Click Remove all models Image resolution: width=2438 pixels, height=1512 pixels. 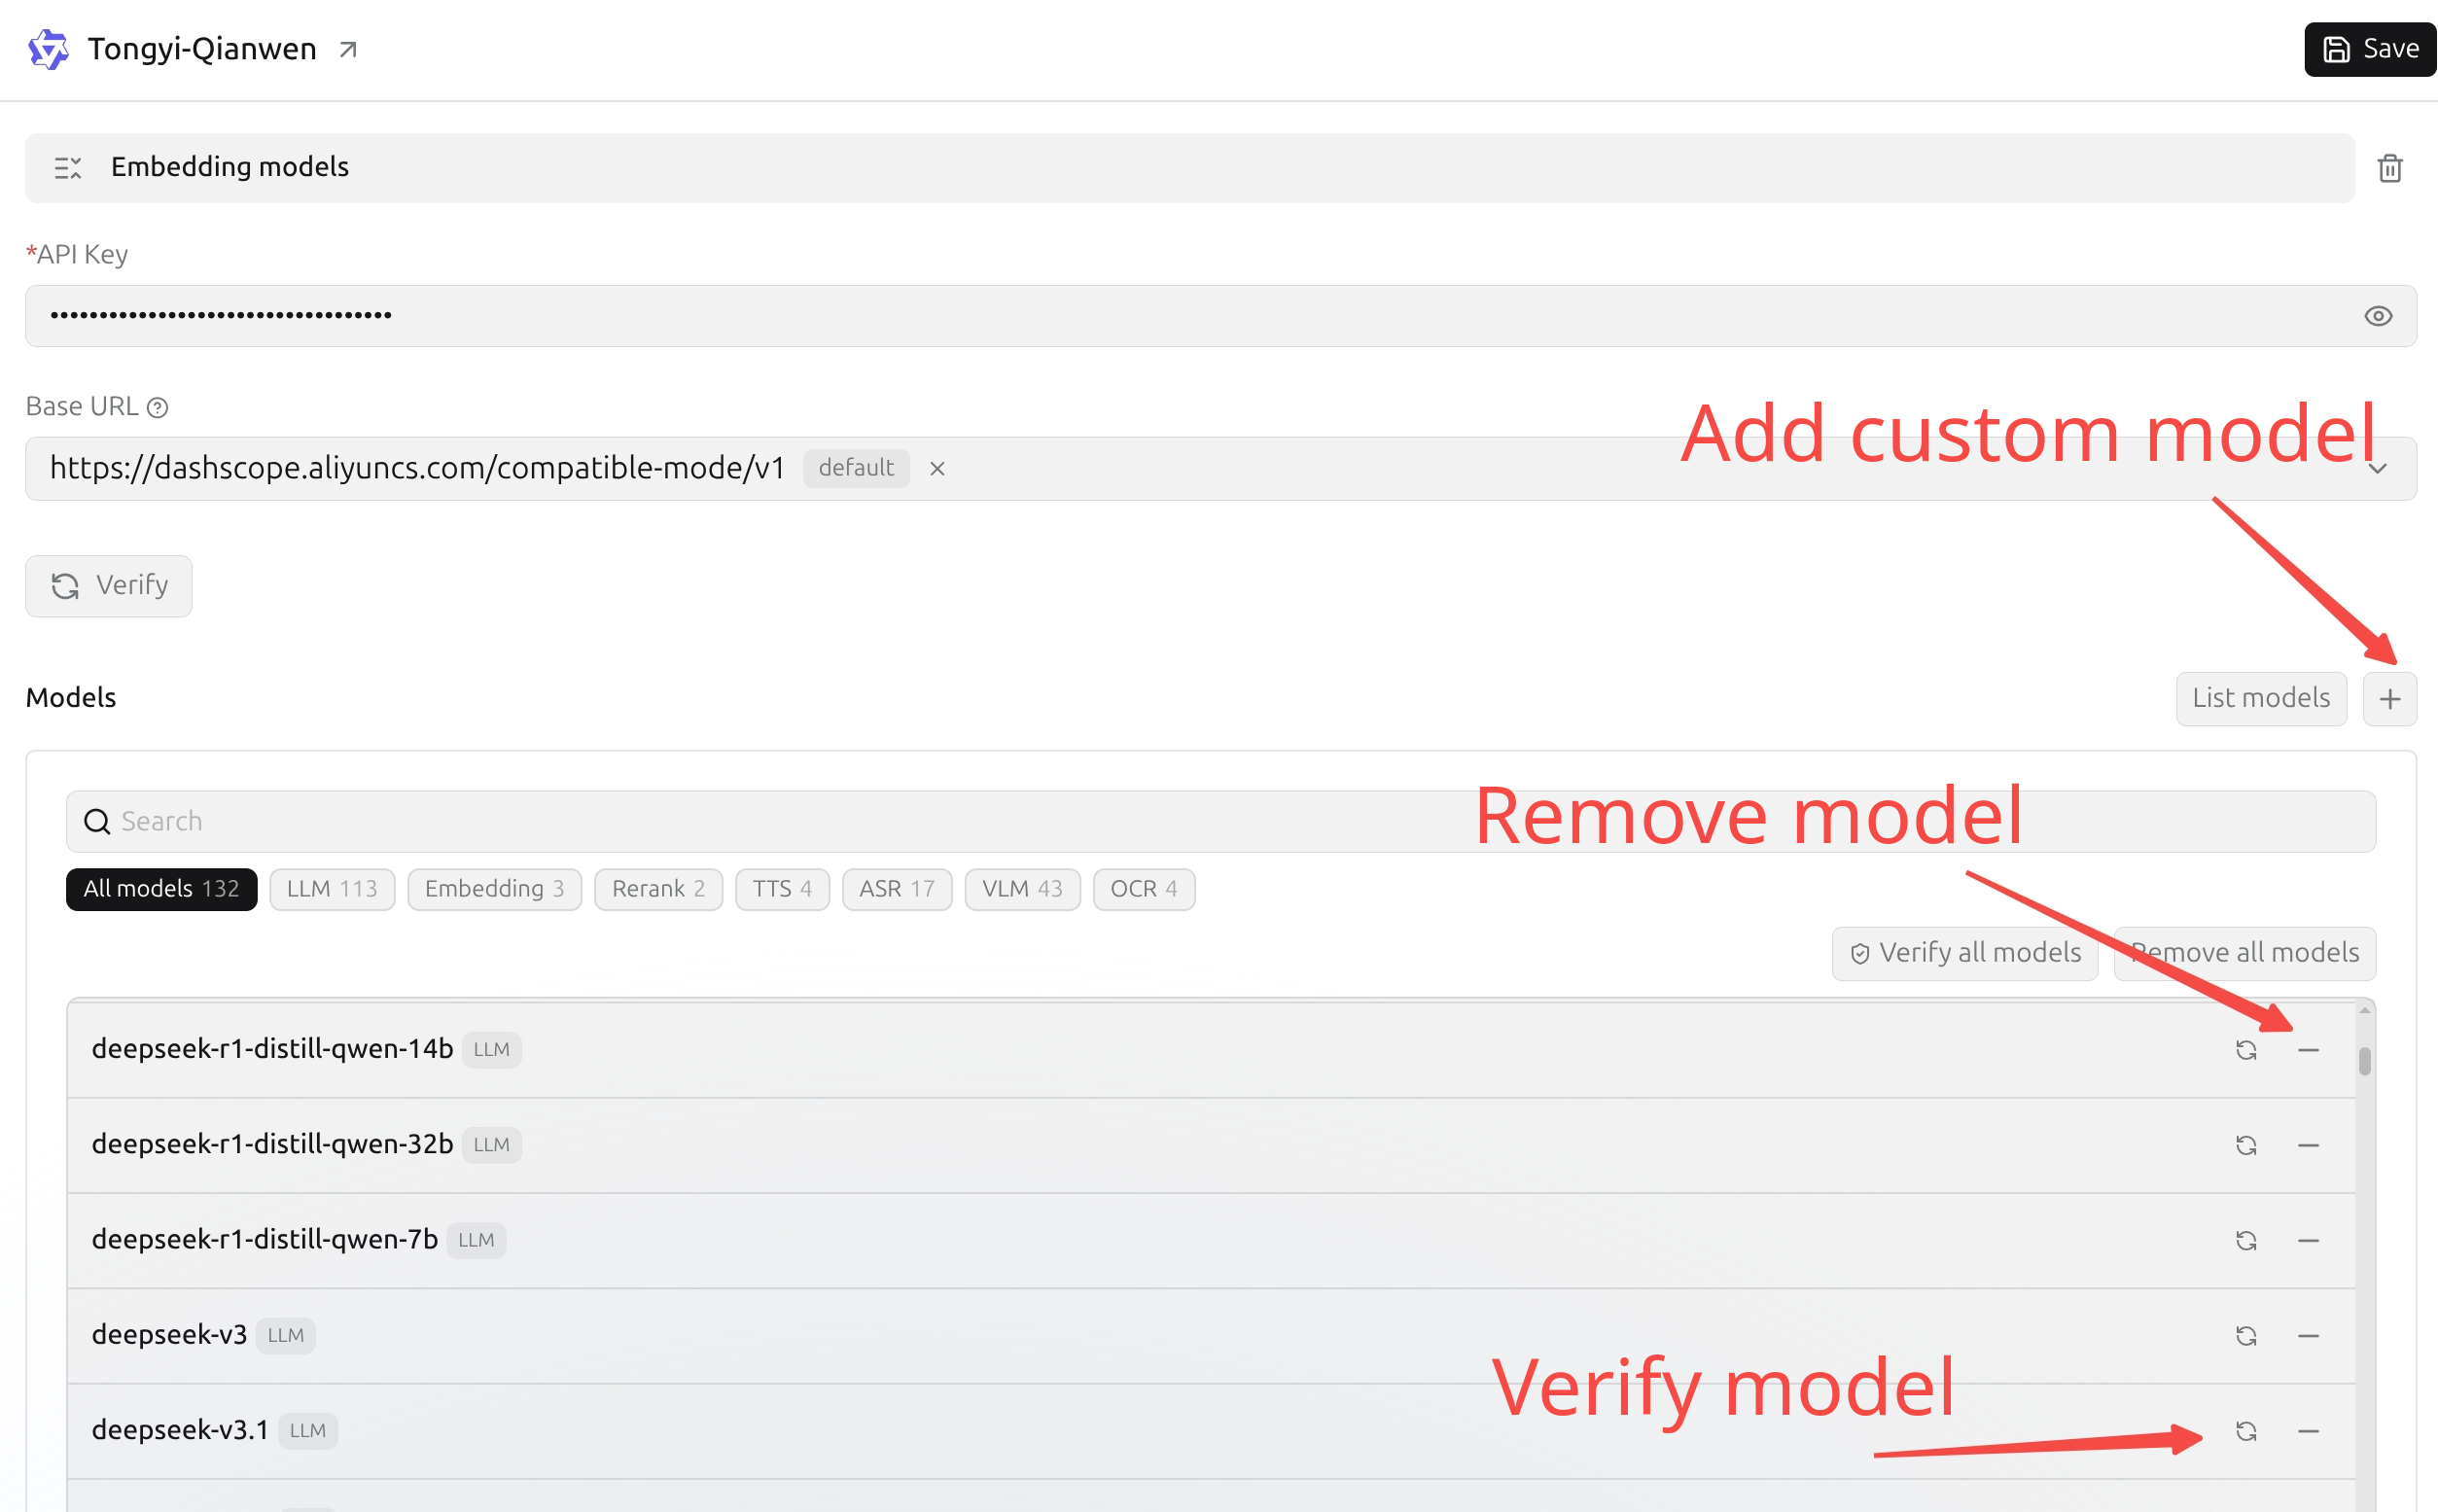(2245, 953)
